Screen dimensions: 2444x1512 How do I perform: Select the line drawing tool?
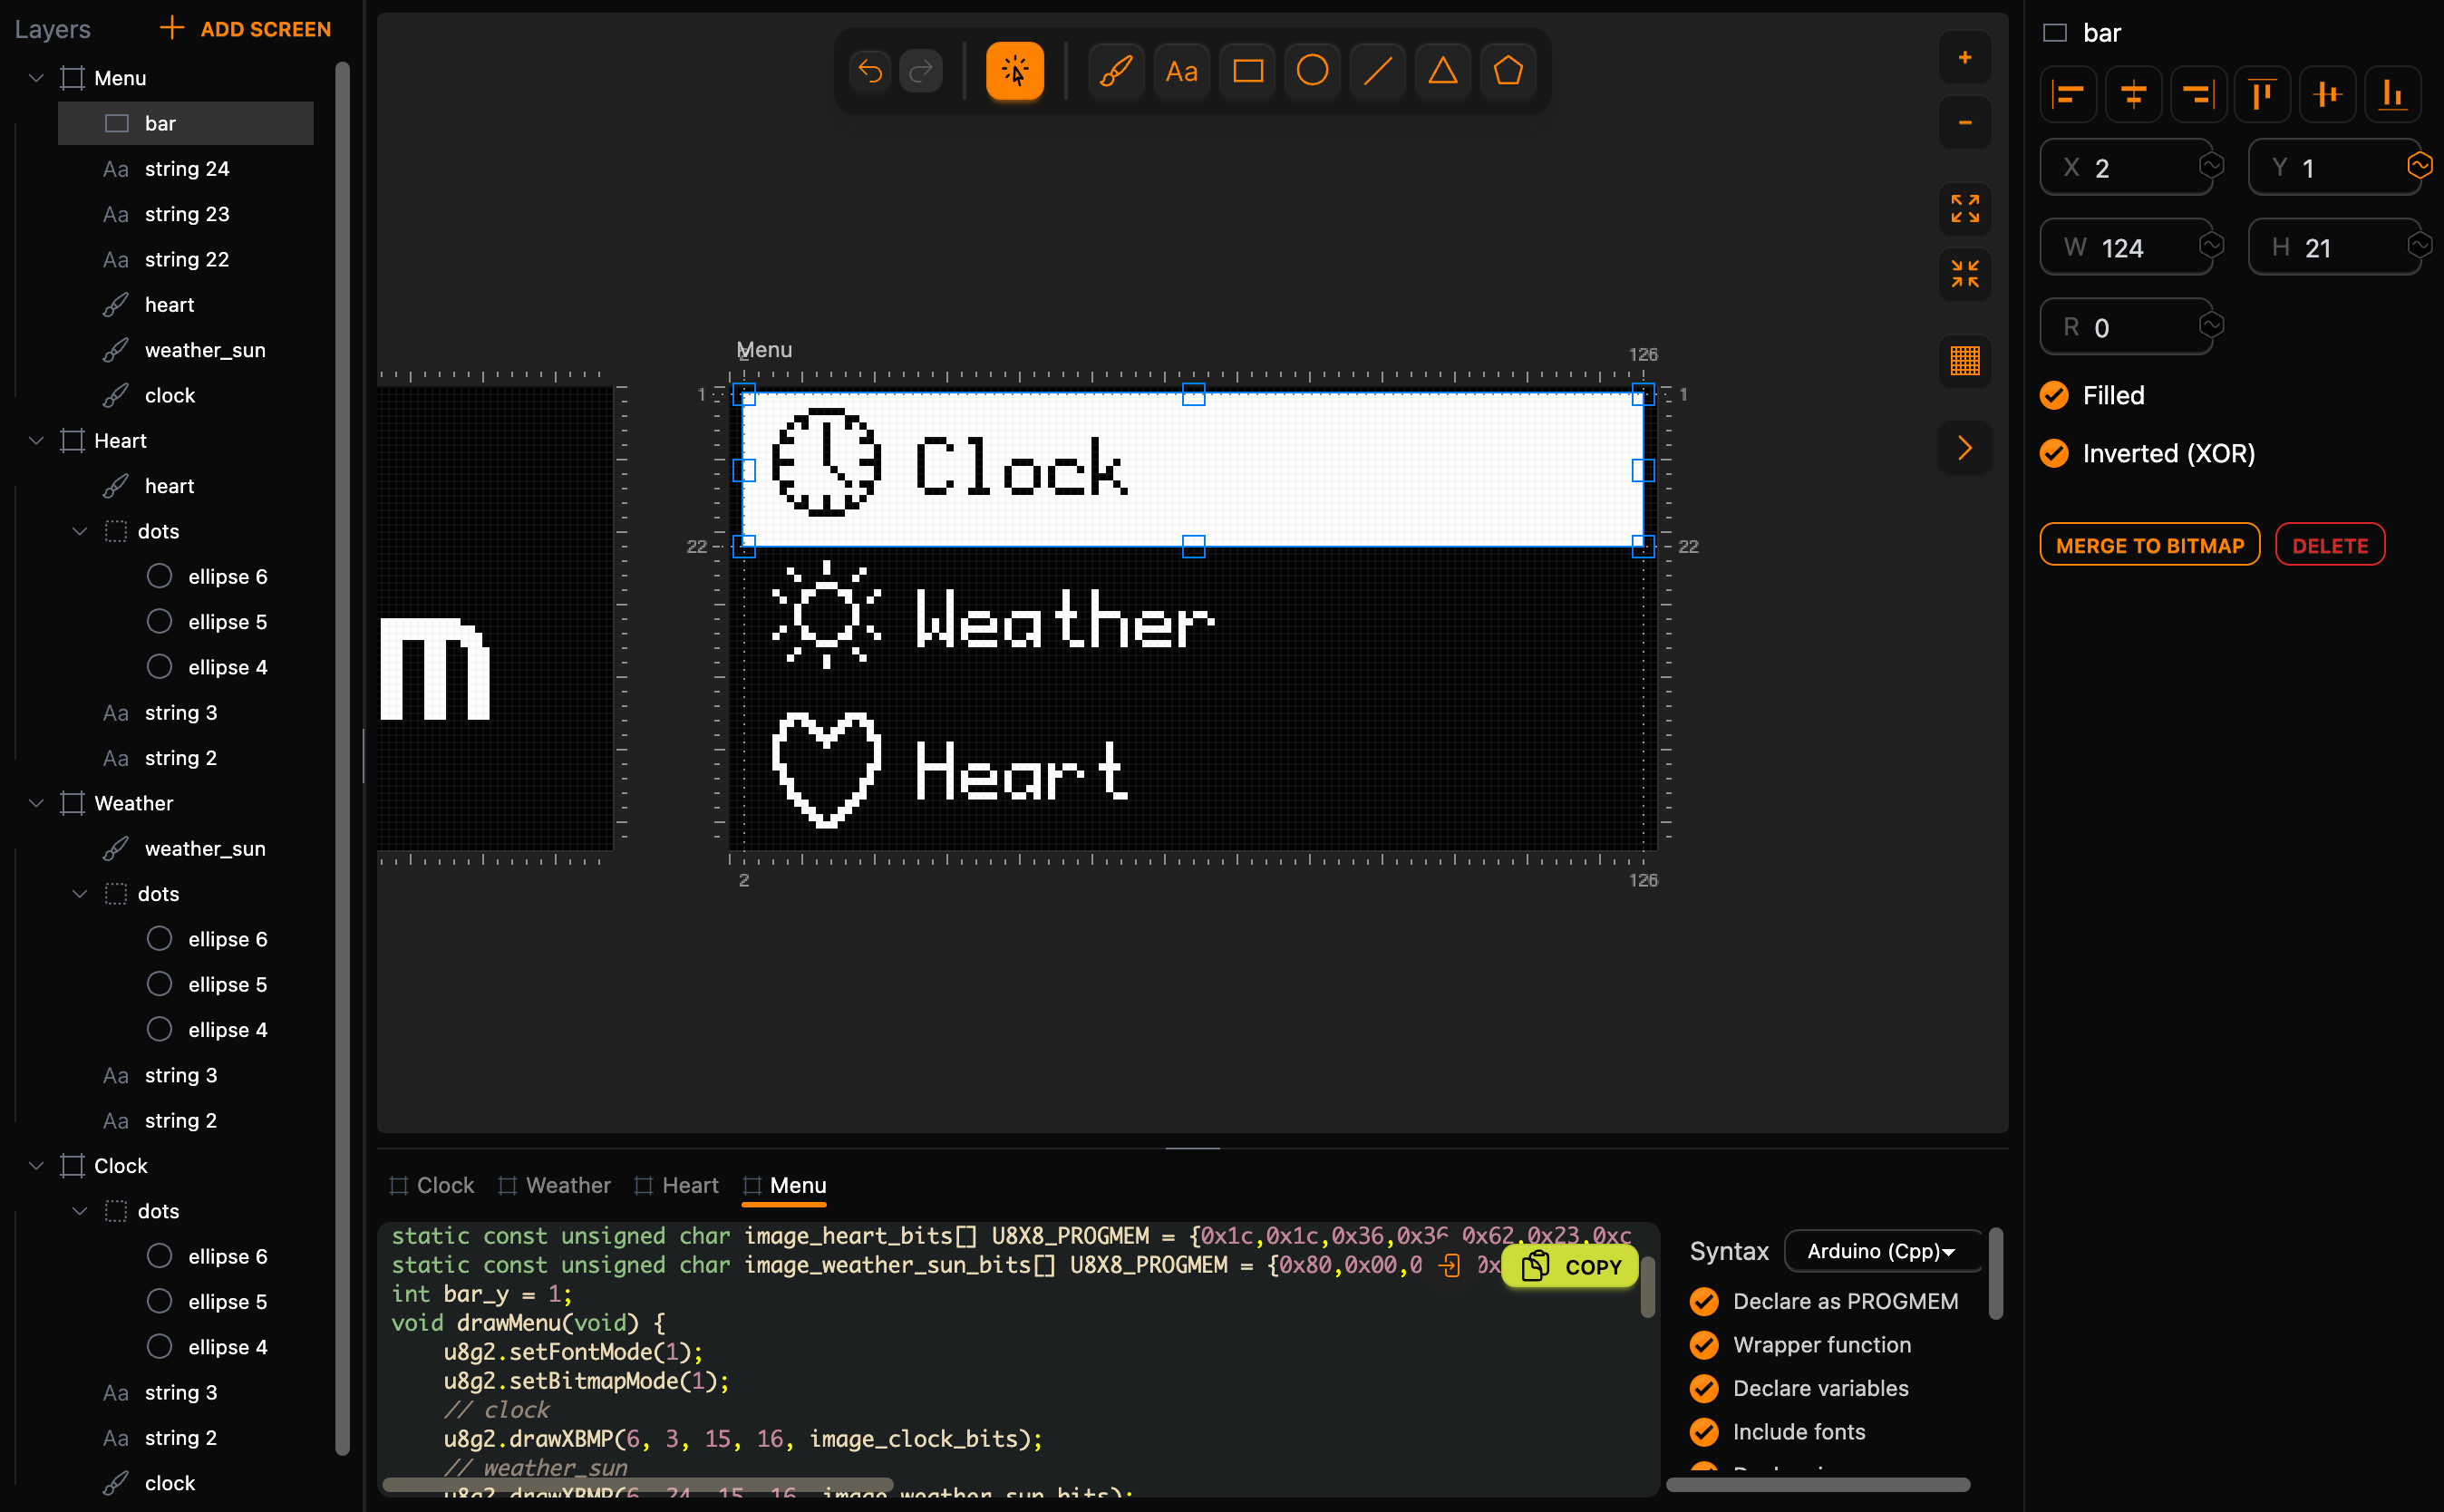tap(1378, 71)
